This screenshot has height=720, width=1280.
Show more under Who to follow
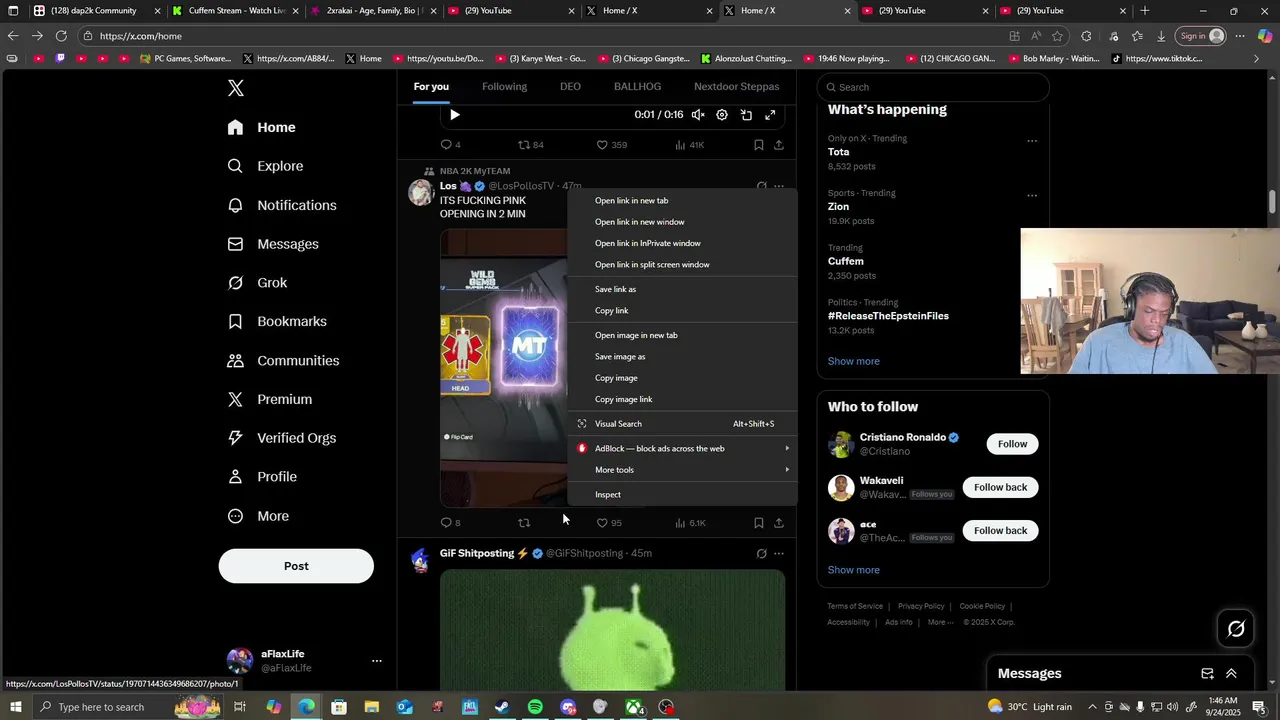854,570
